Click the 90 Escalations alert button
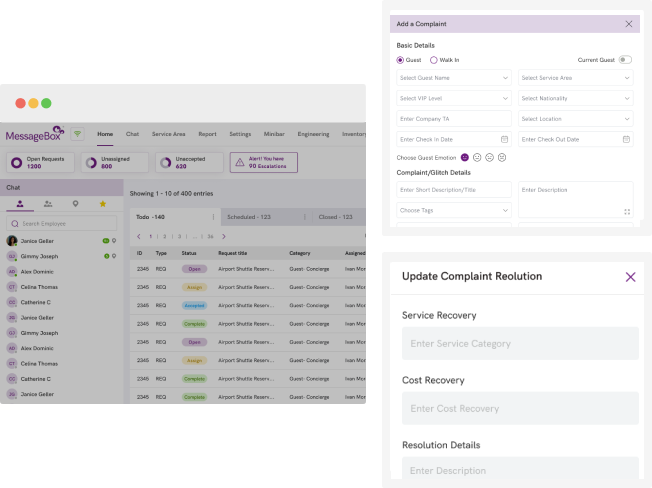 (x=263, y=162)
